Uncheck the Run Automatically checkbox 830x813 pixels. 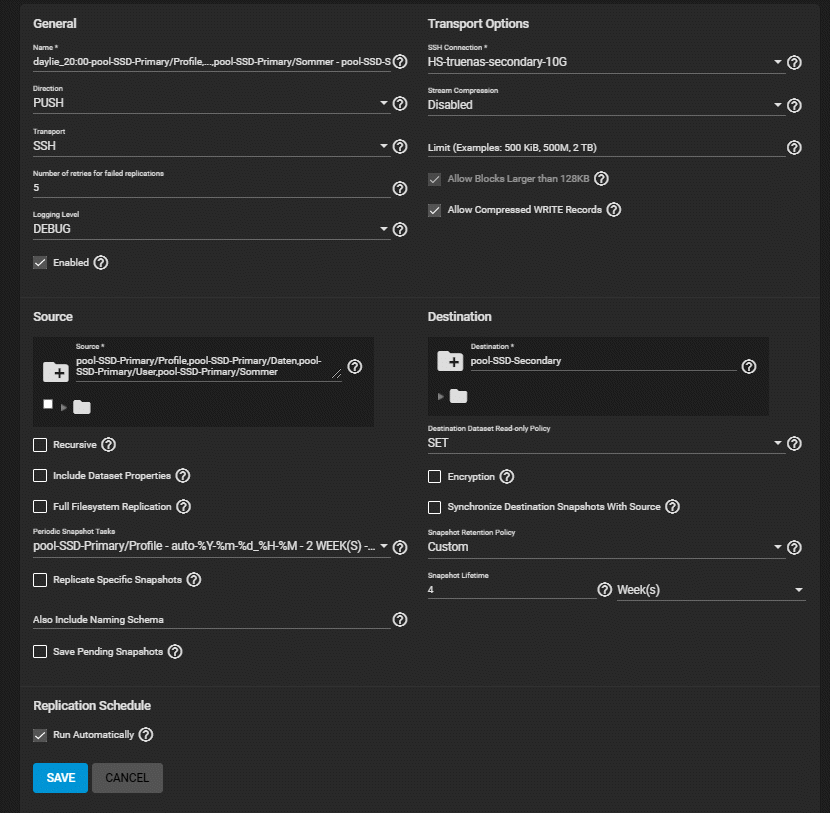tap(40, 735)
